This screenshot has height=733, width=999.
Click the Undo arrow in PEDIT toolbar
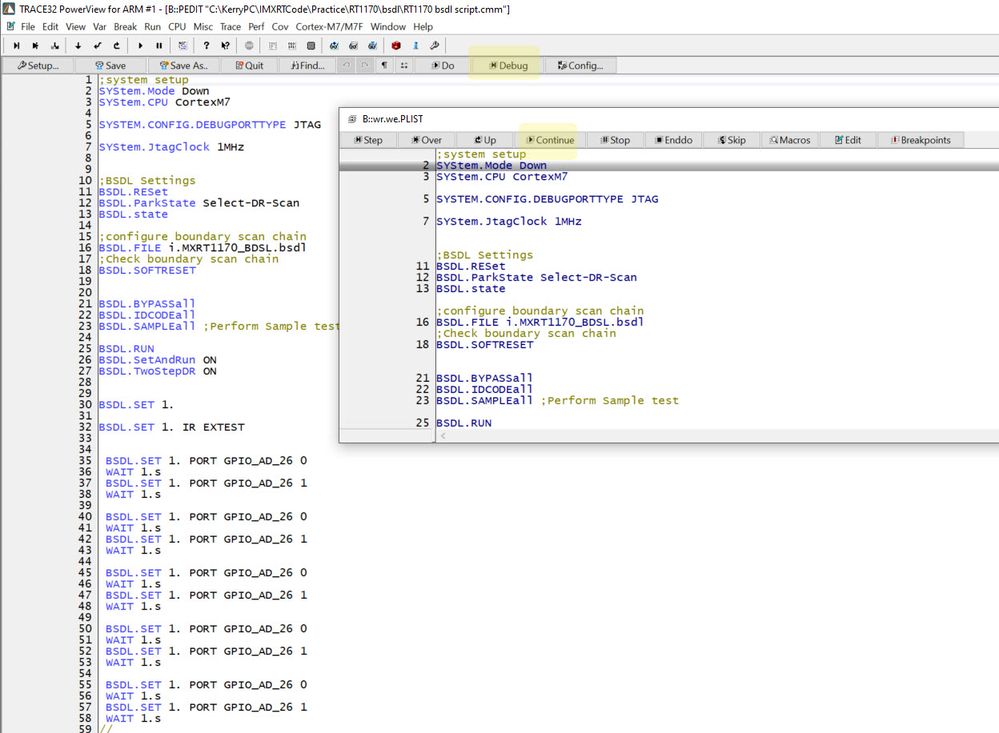tap(346, 66)
